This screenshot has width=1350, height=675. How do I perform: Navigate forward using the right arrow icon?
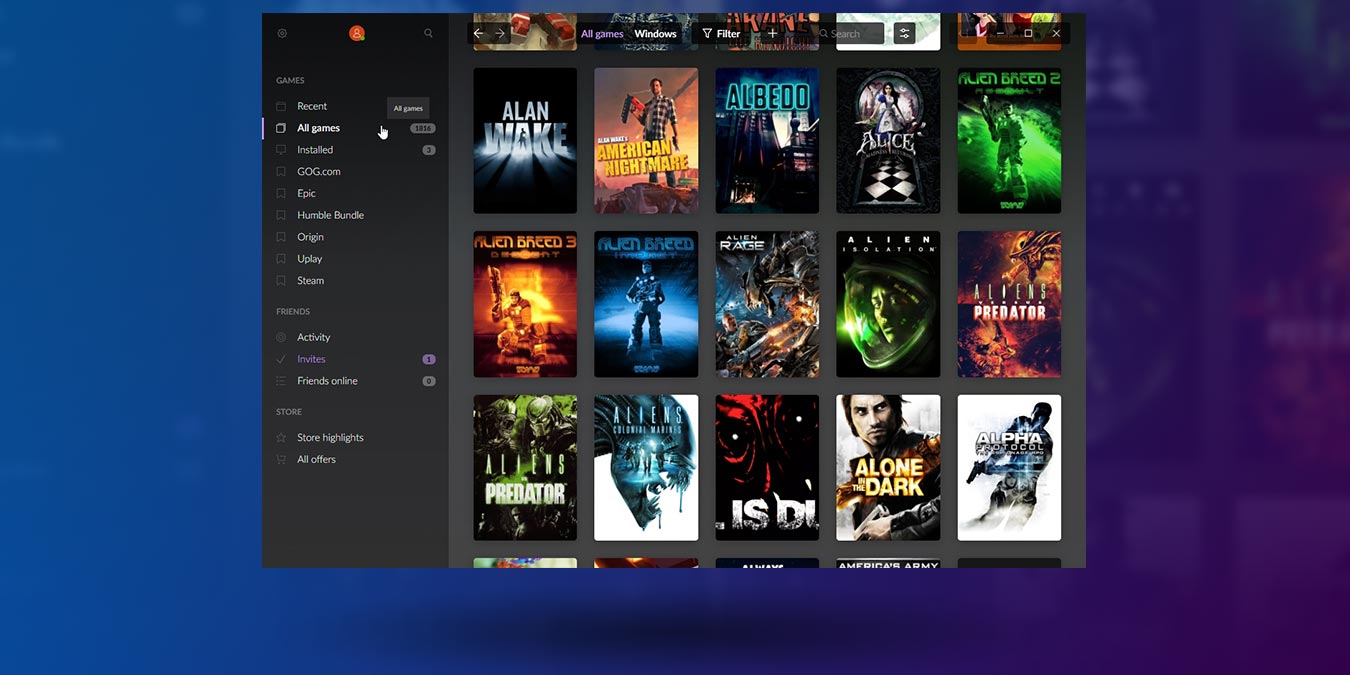pyautogui.click(x=500, y=33)
